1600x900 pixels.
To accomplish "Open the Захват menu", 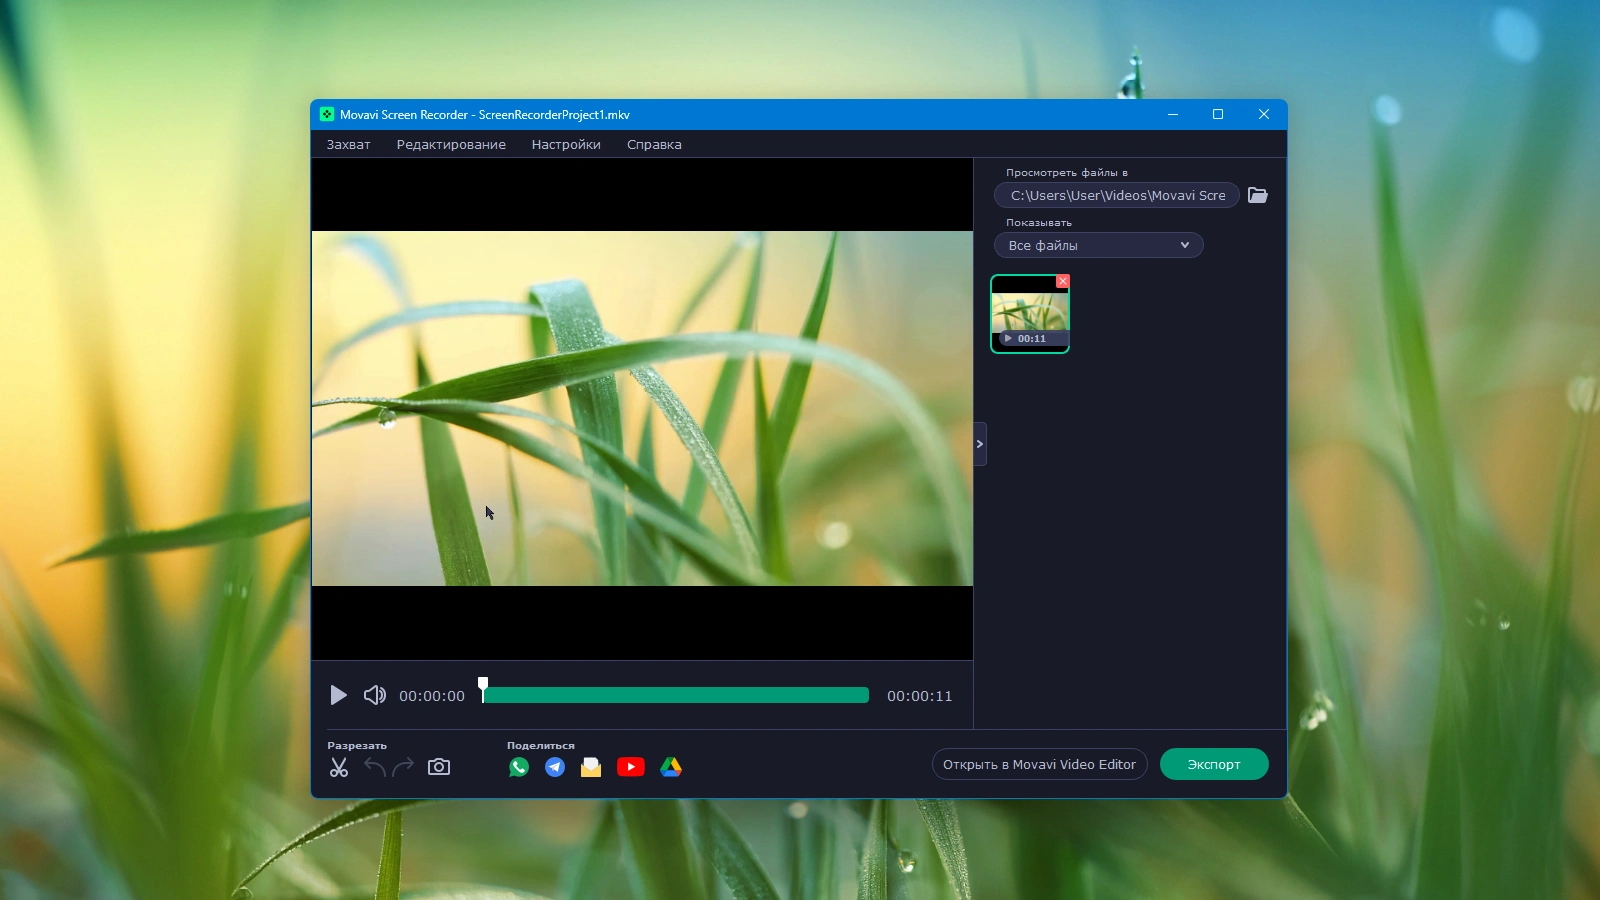I will 348,144.
